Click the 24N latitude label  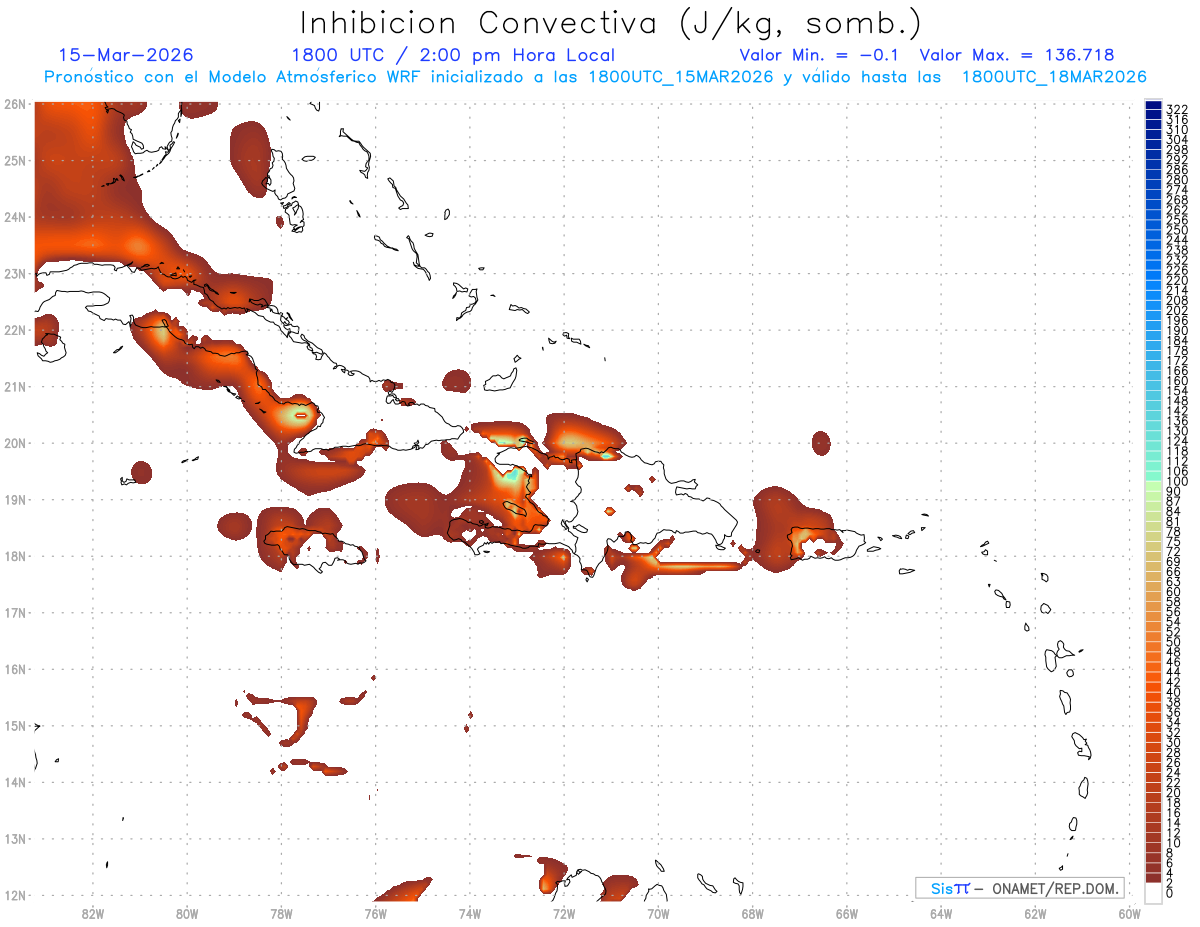tap(14, 217)
